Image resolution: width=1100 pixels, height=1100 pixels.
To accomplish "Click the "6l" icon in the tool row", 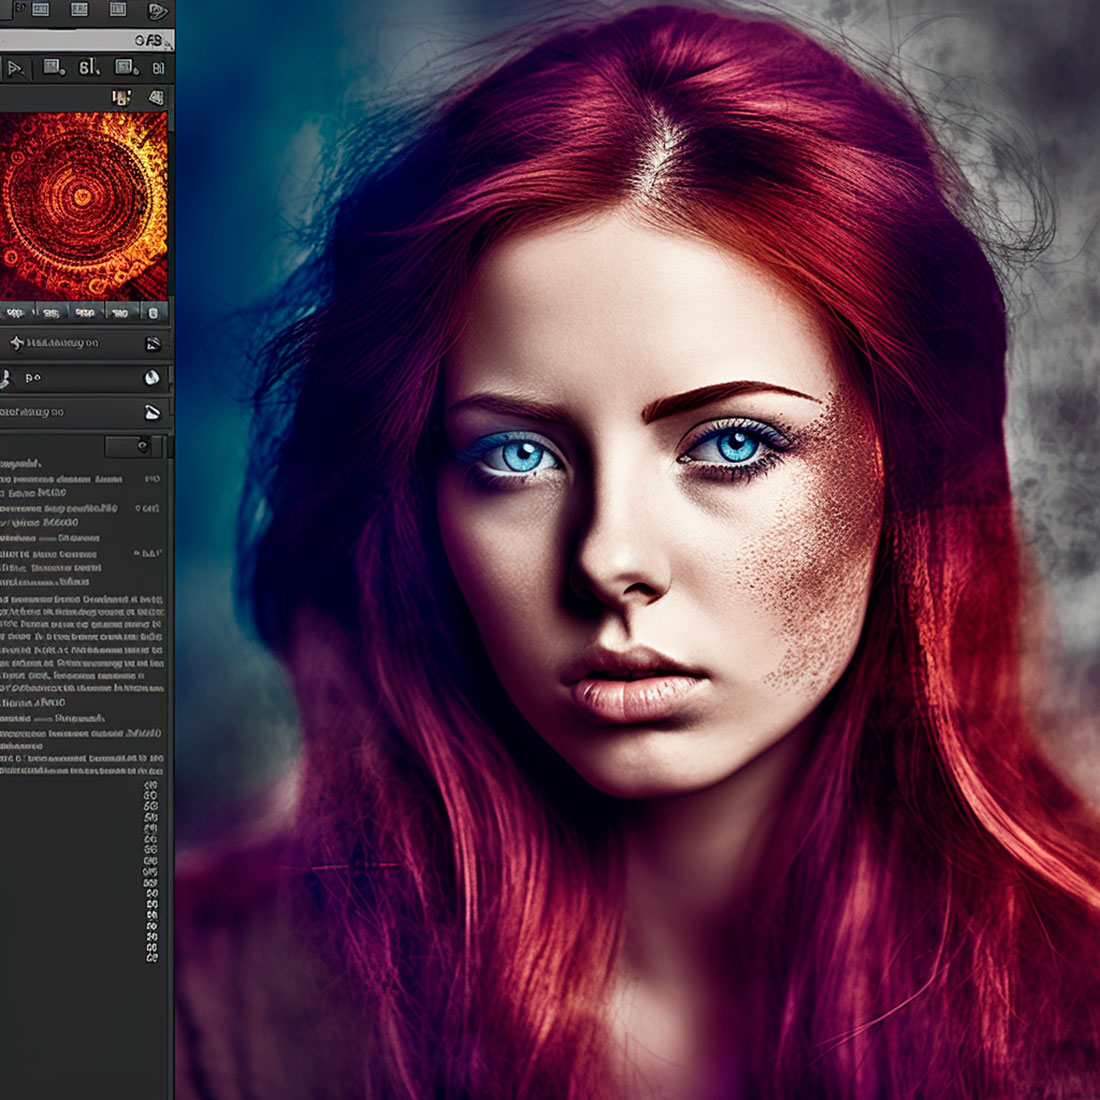I will click(x=89, y=68).
